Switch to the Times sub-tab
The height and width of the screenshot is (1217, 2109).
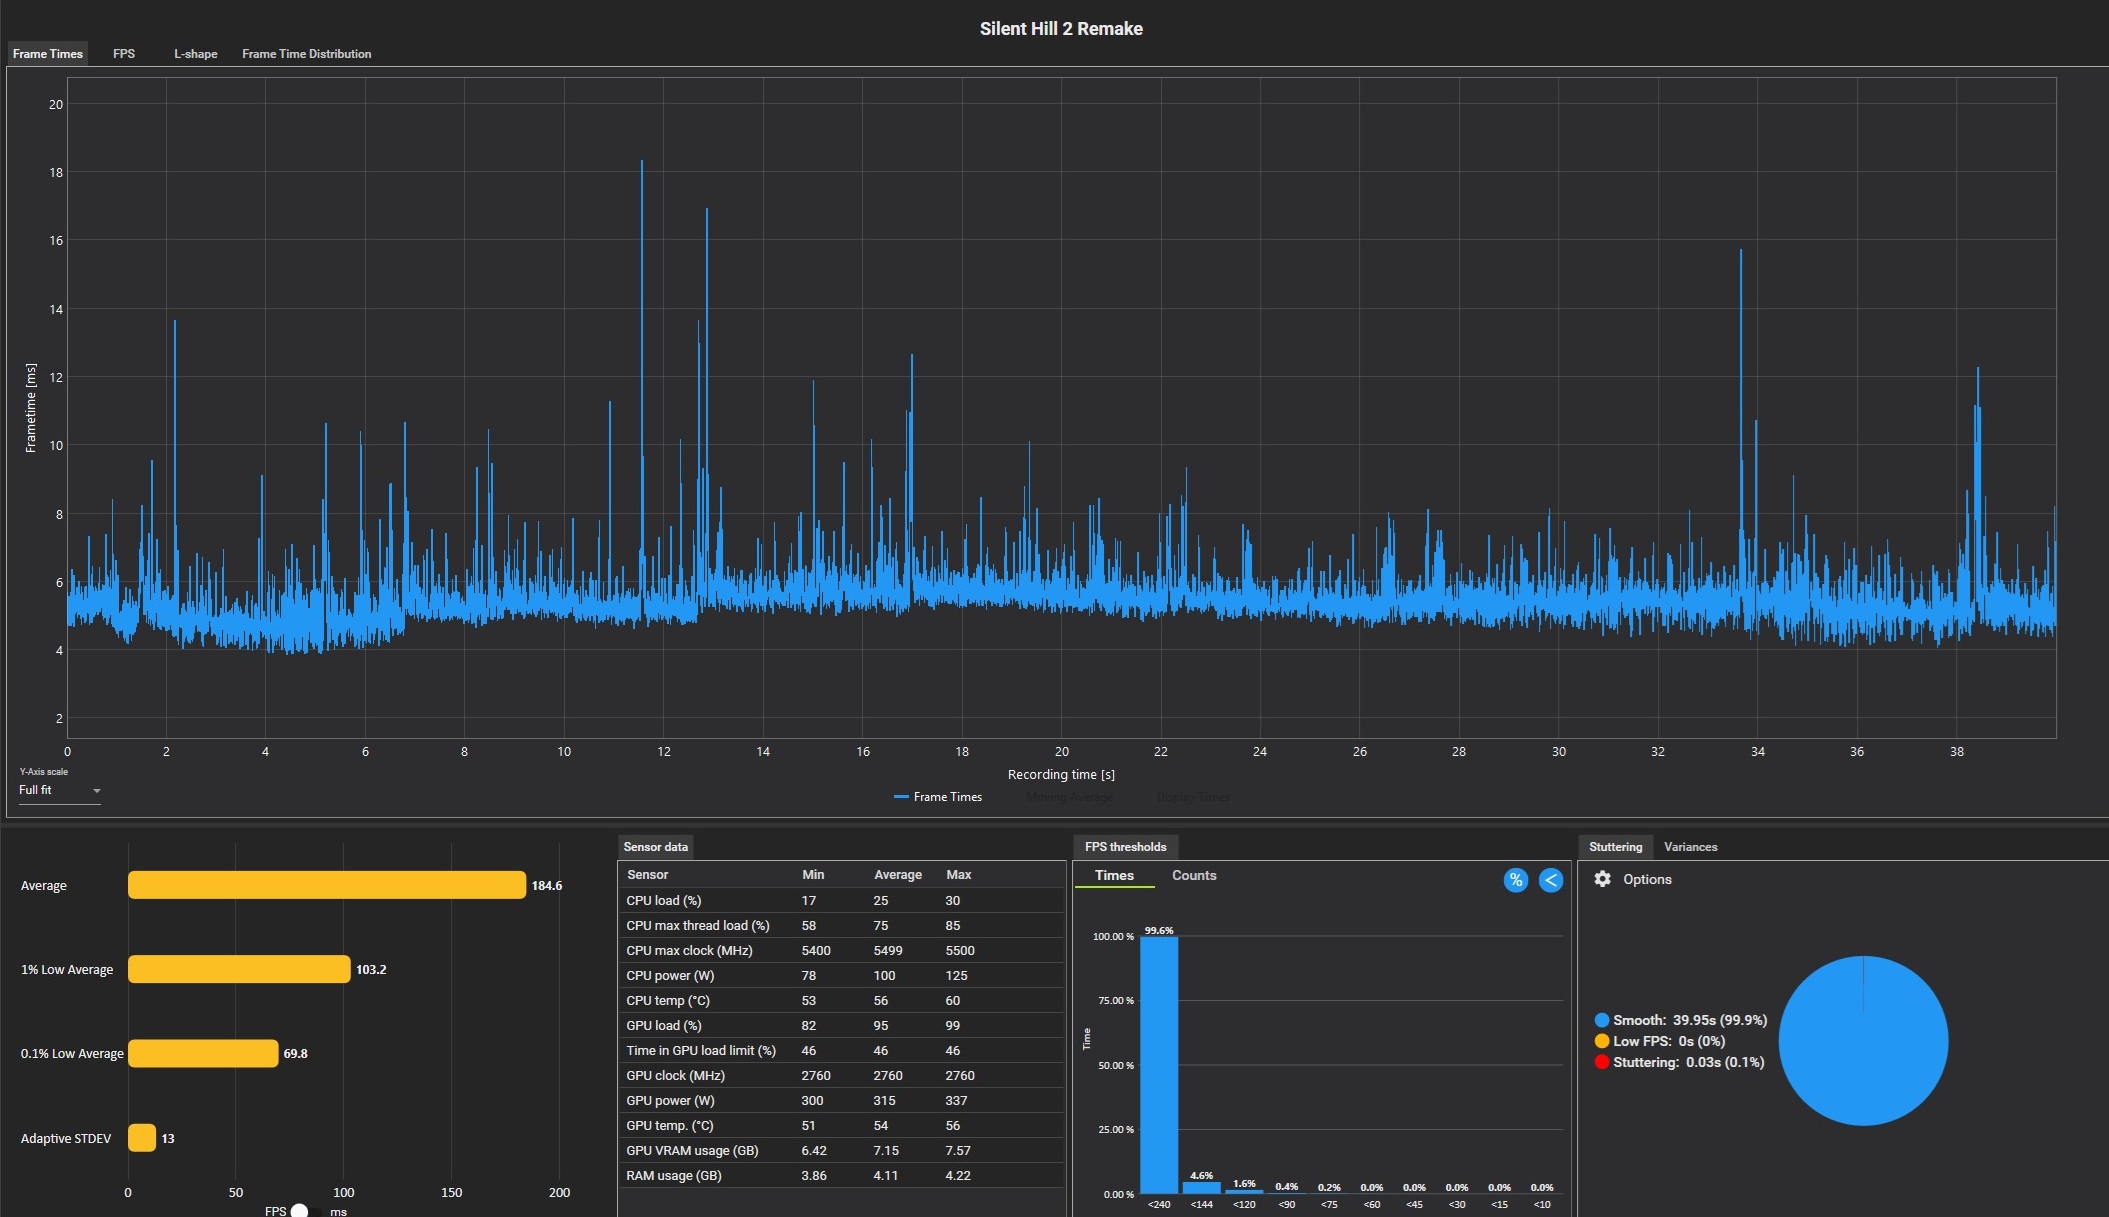(1114, 876)
